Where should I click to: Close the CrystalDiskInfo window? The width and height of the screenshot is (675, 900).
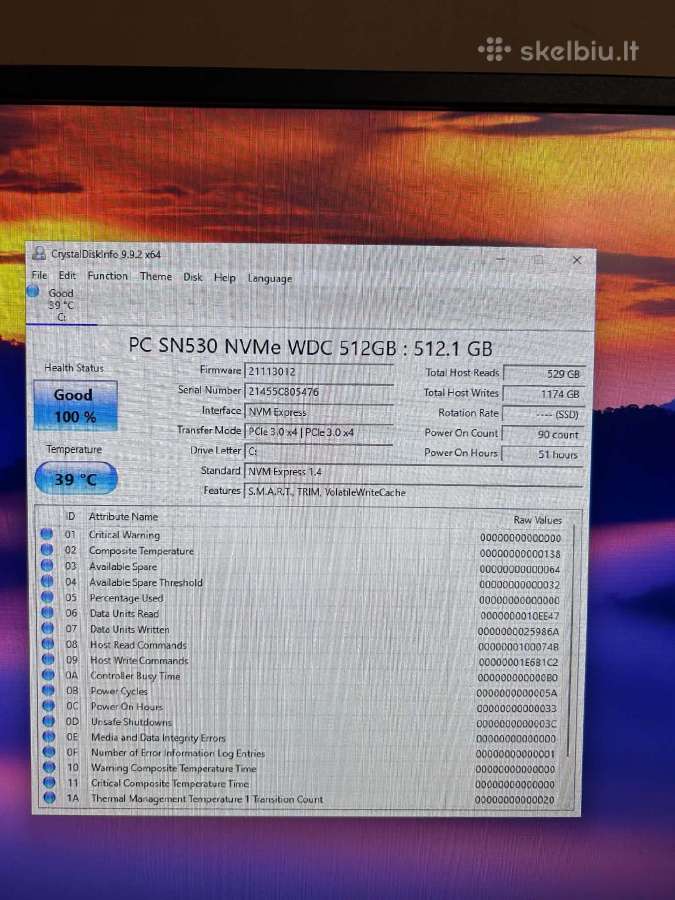point(577,260)
